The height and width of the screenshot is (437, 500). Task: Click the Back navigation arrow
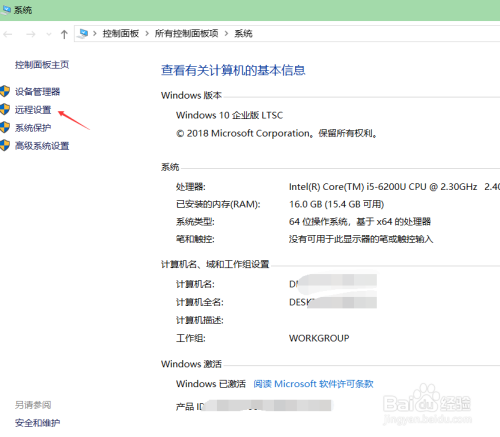[7, 34]
